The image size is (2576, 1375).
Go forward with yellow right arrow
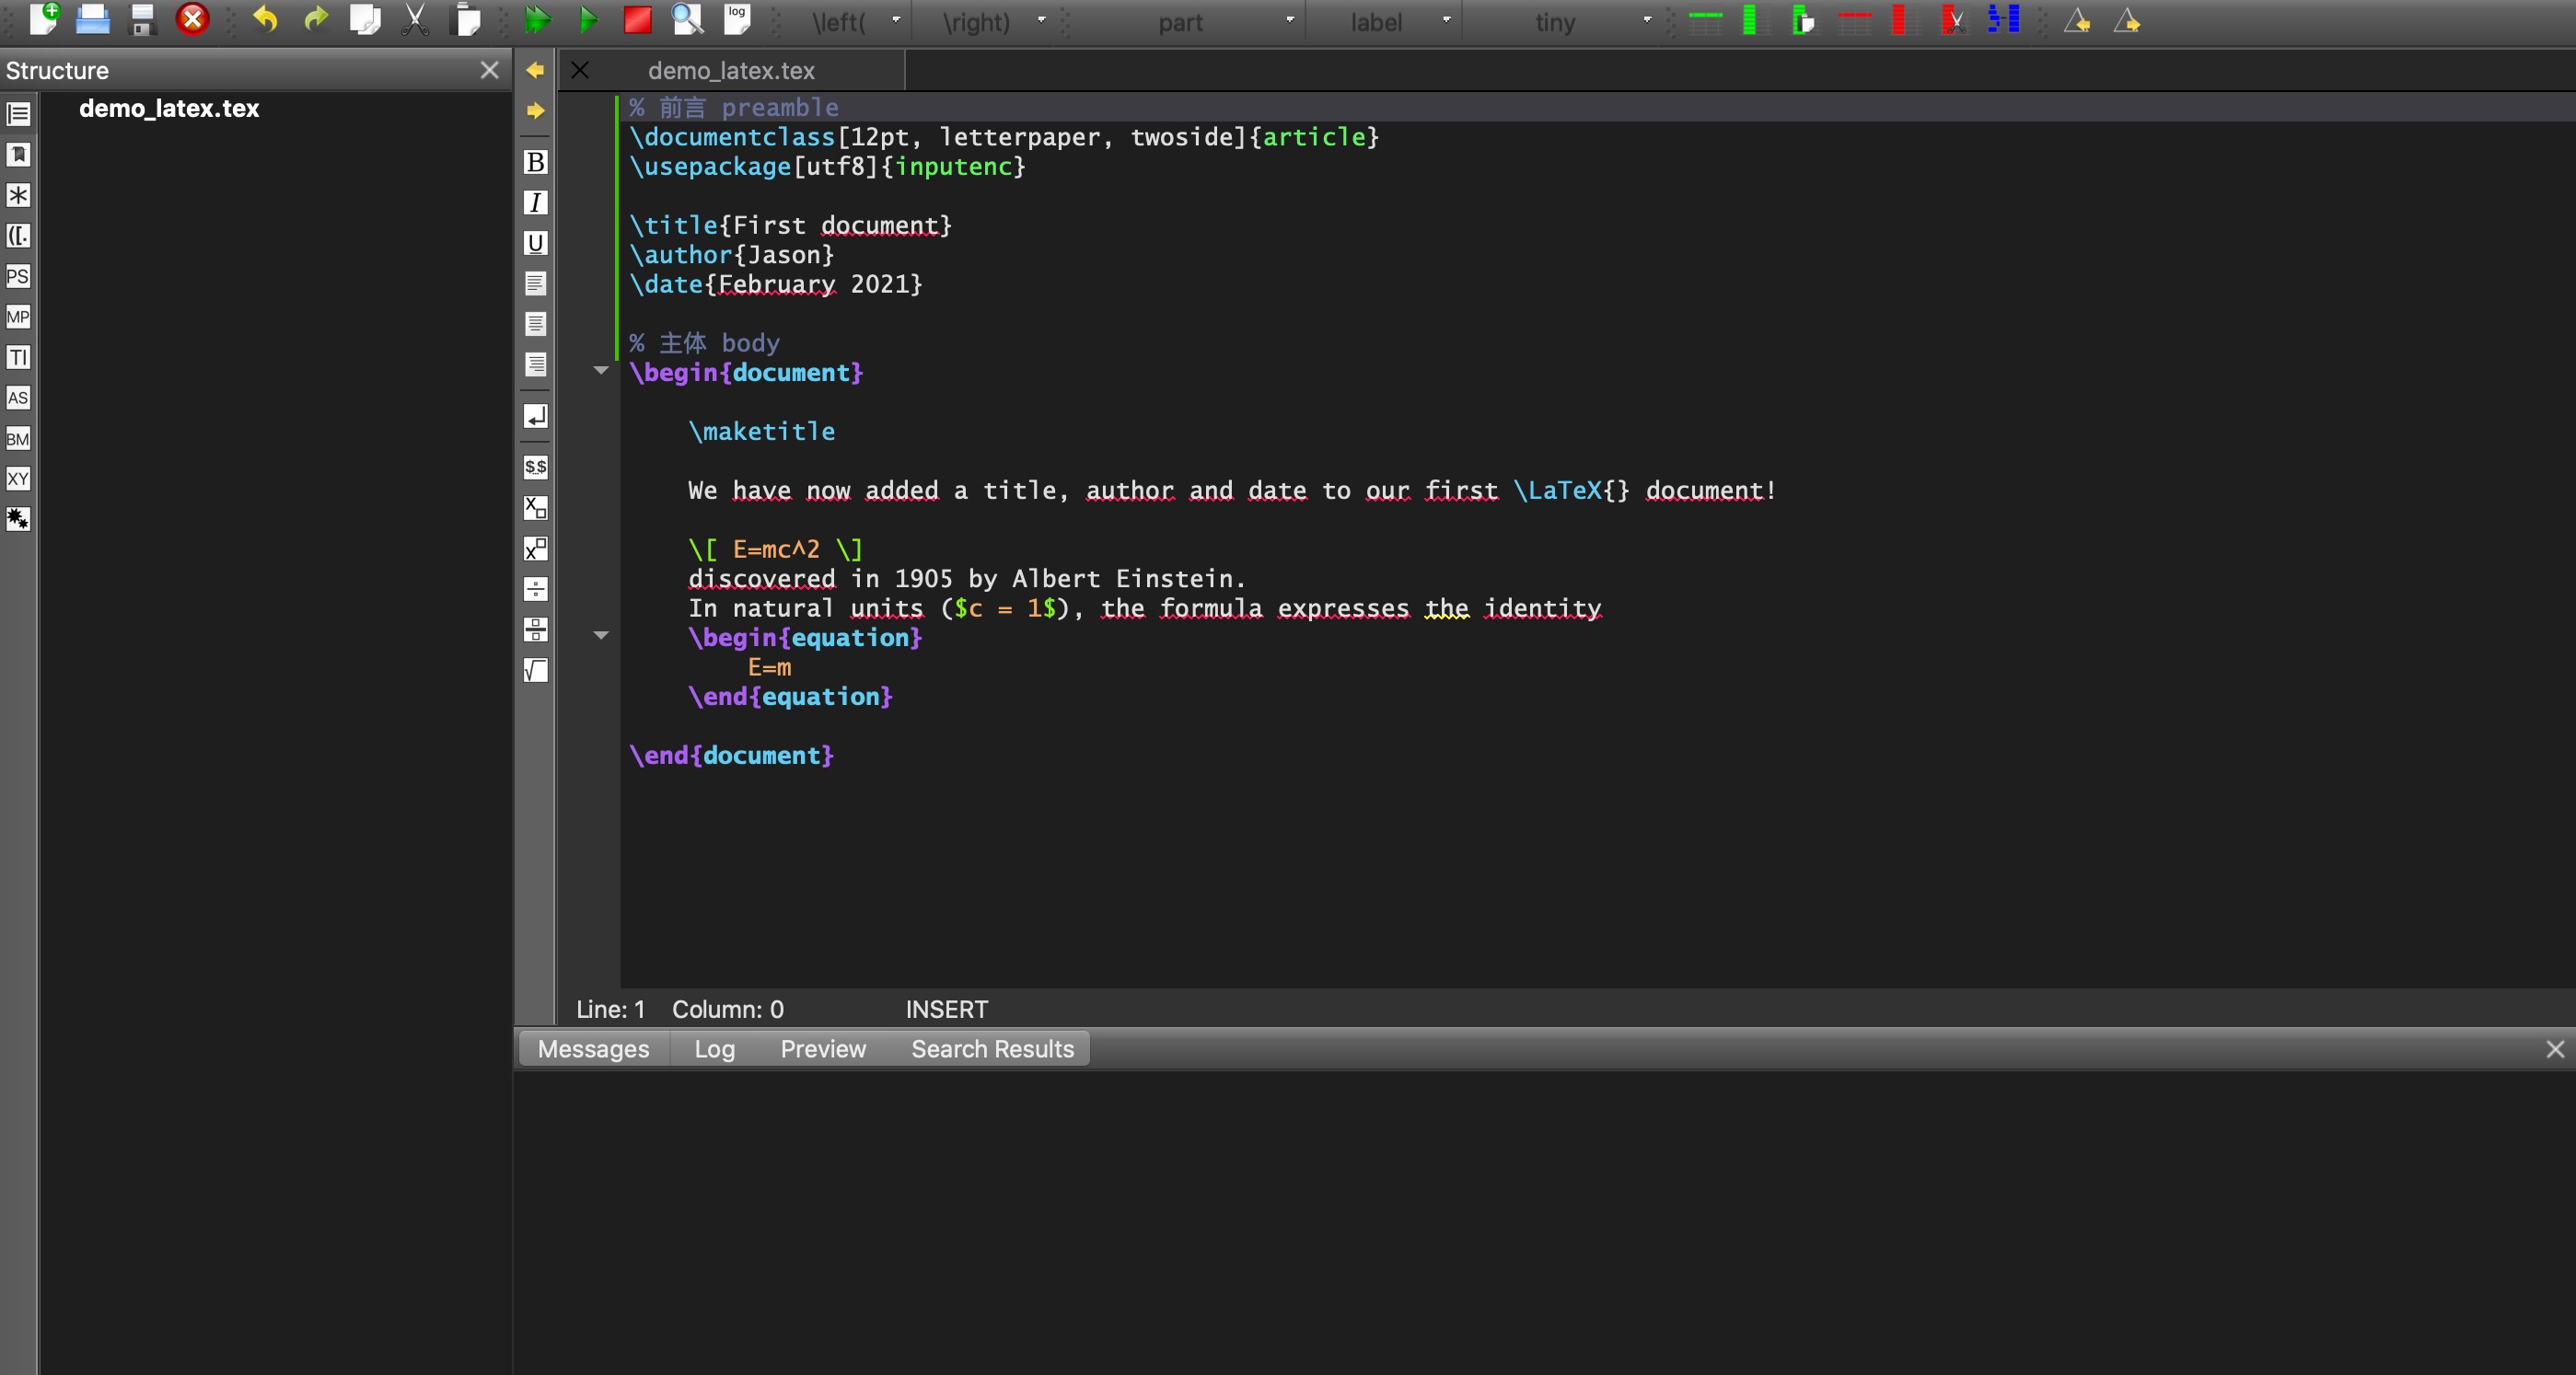click(x=535, y=110)
